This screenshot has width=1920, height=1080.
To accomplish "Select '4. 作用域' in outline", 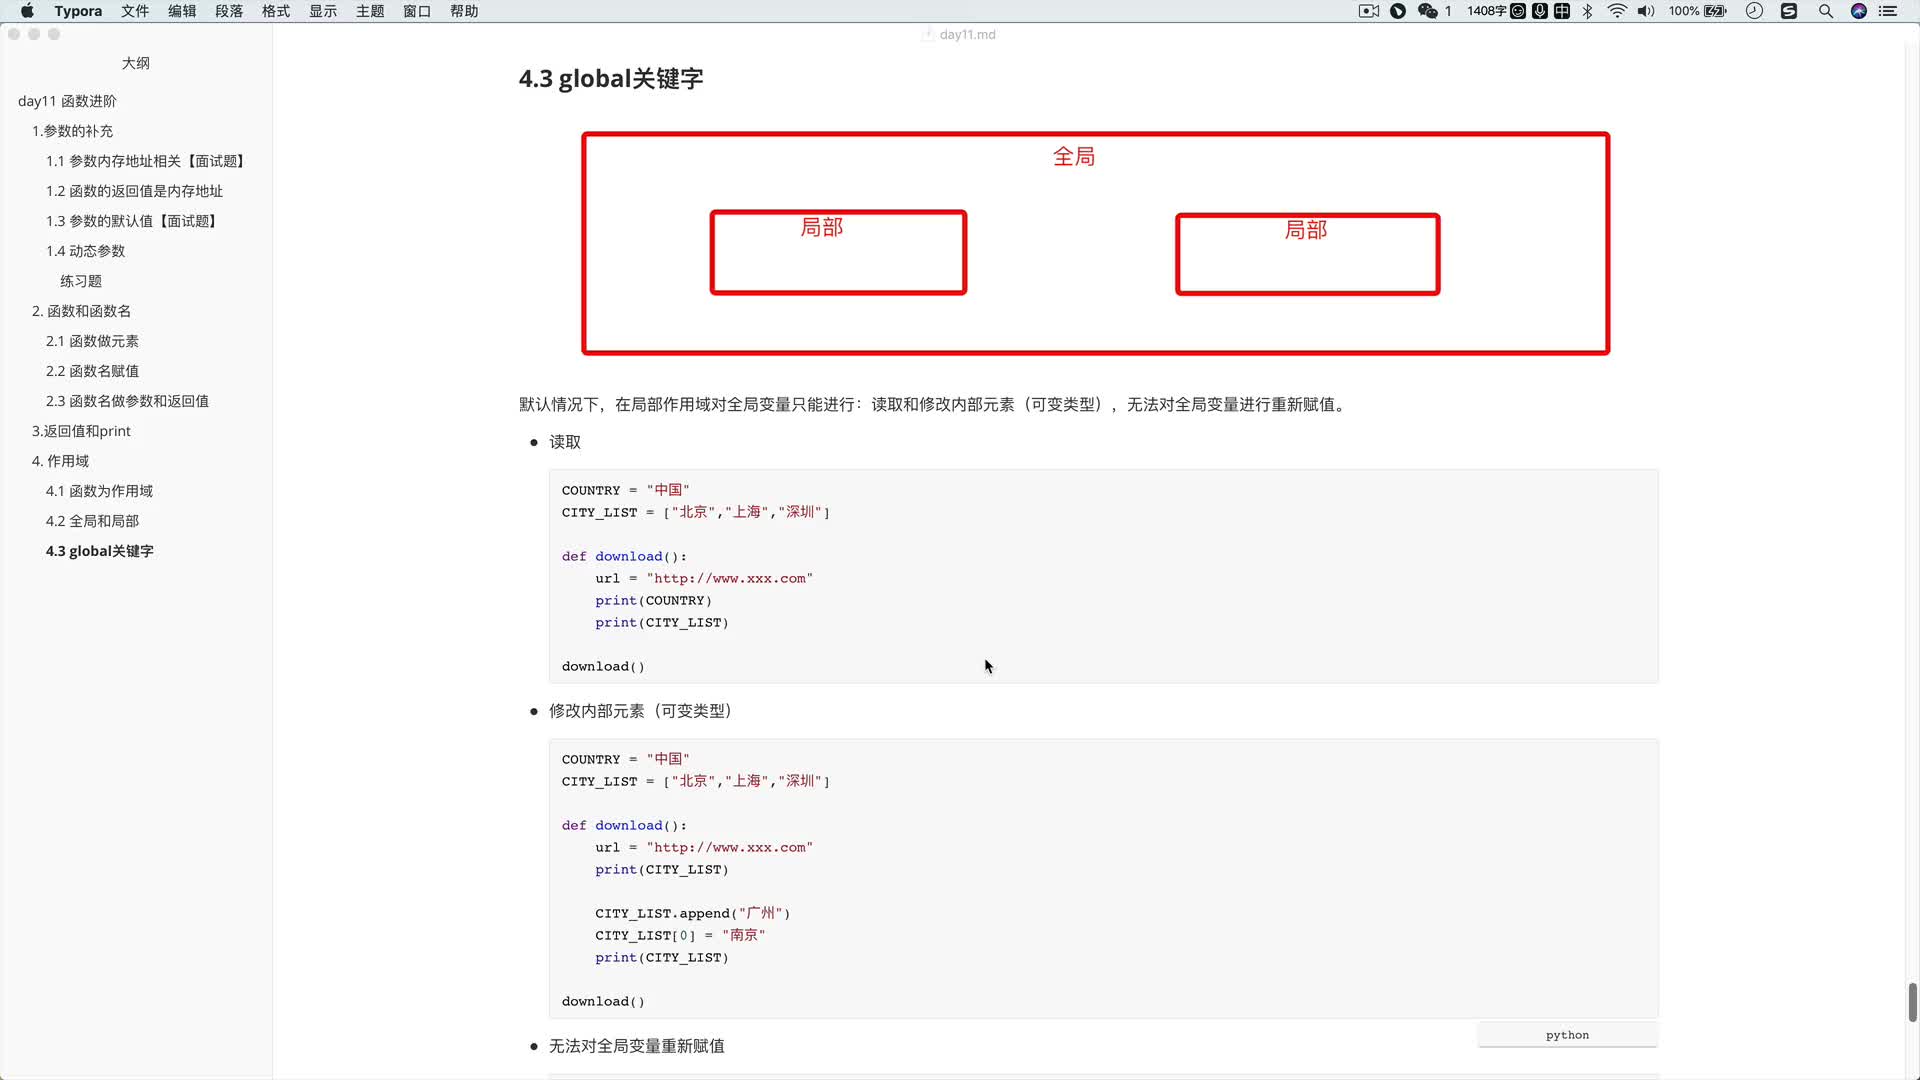I will tap(60, 461).
